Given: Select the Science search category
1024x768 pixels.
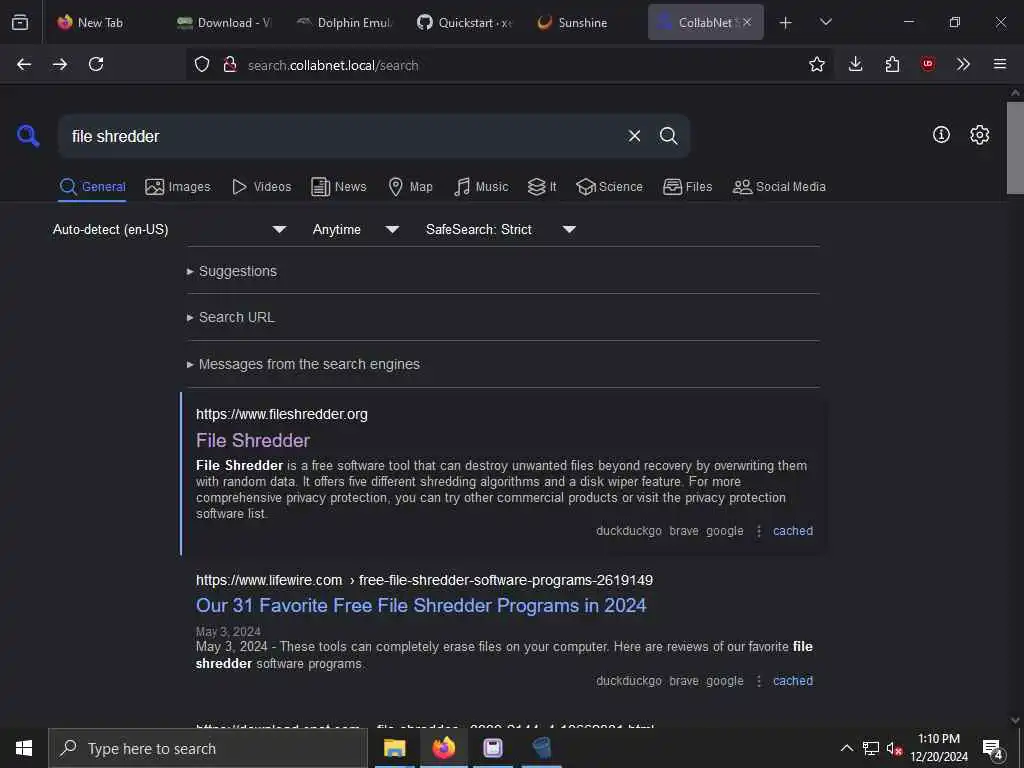Looking at the screenshot, I should point(609,187).
